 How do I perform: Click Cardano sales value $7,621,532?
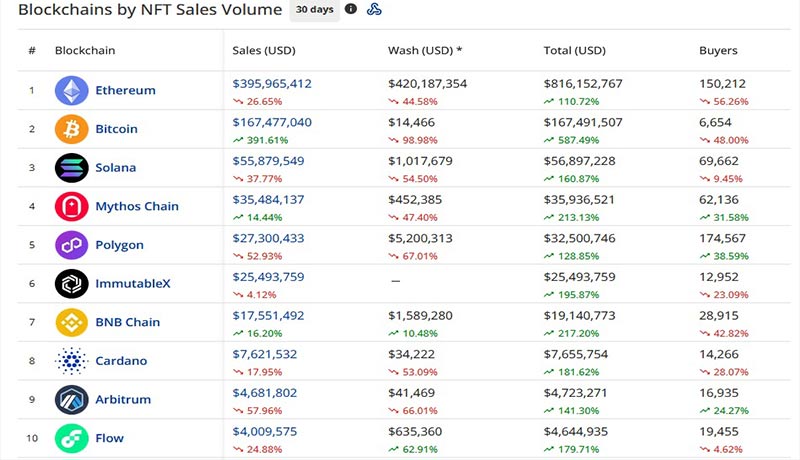pos(265,354)
